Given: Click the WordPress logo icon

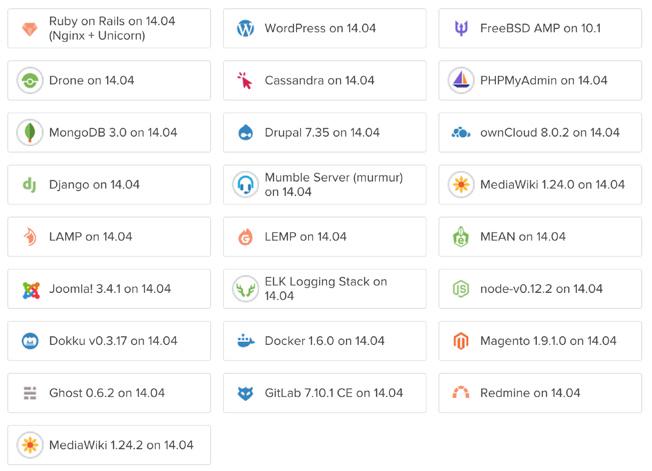Looking at the screenshot, I should click(x=245, y=29).
